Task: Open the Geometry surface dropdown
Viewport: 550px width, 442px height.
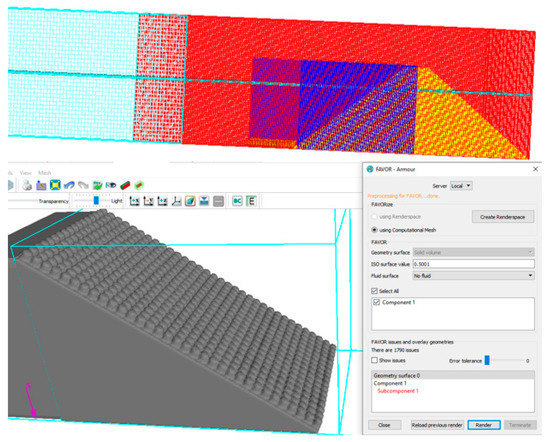Action: tap(473, 252)
